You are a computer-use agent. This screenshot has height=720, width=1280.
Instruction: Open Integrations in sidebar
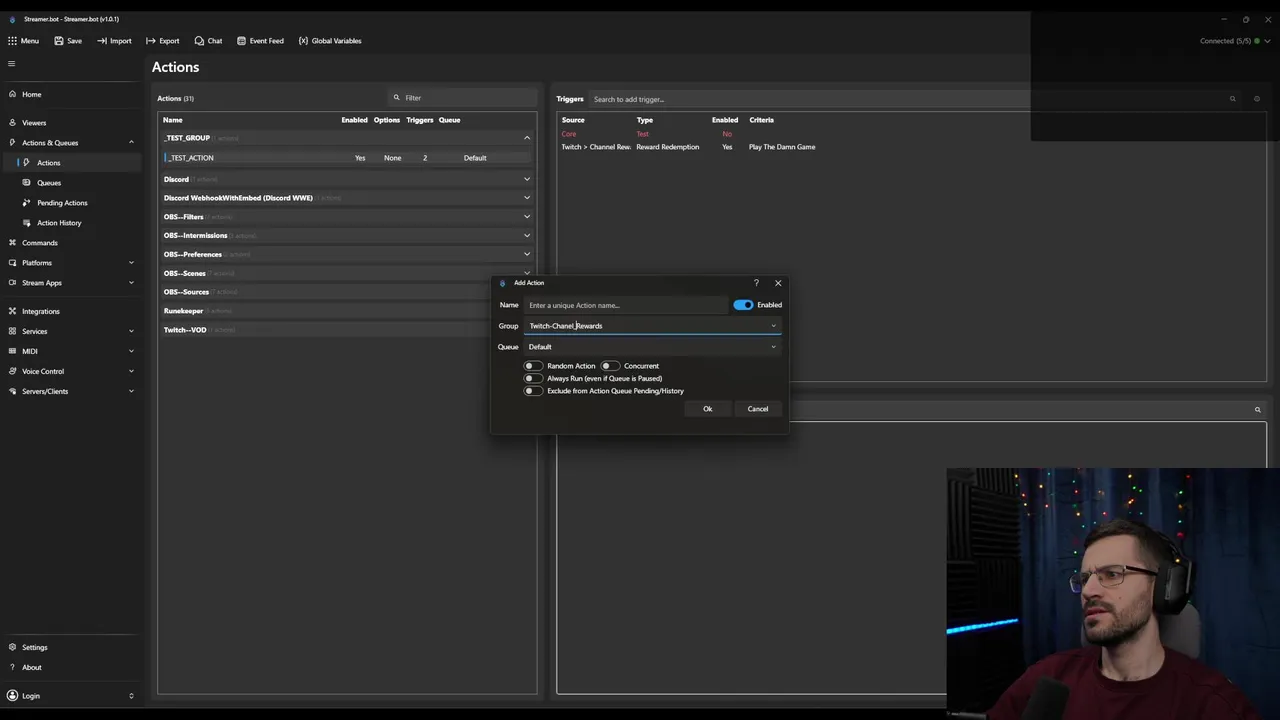click(41, 311)
